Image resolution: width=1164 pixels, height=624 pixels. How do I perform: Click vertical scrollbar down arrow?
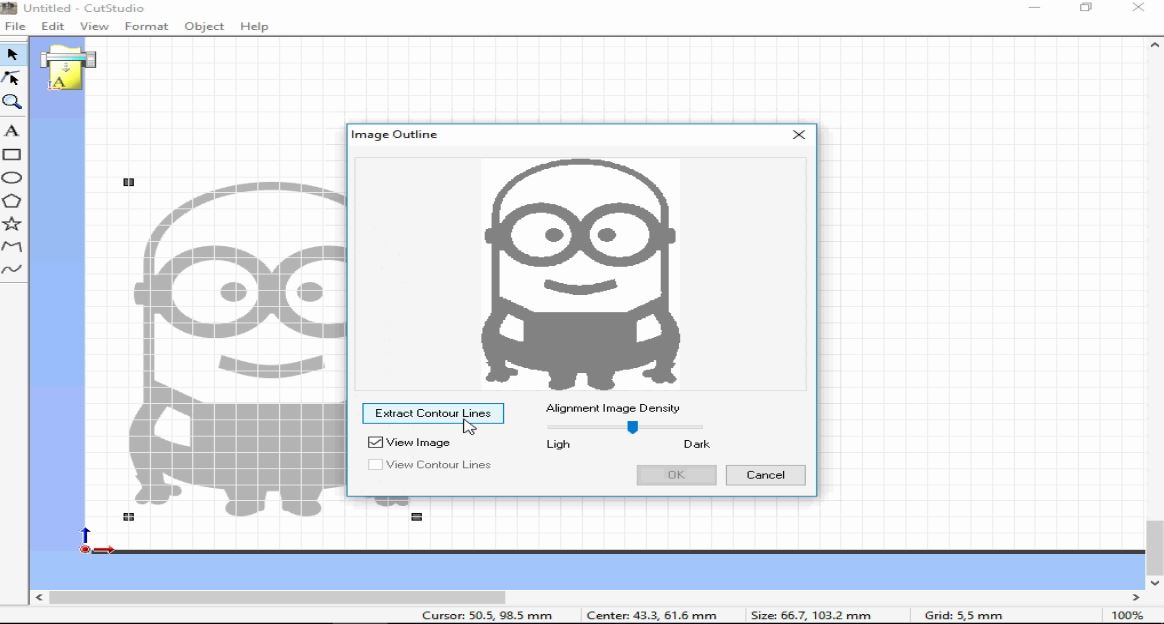[x=1154, y=582]
